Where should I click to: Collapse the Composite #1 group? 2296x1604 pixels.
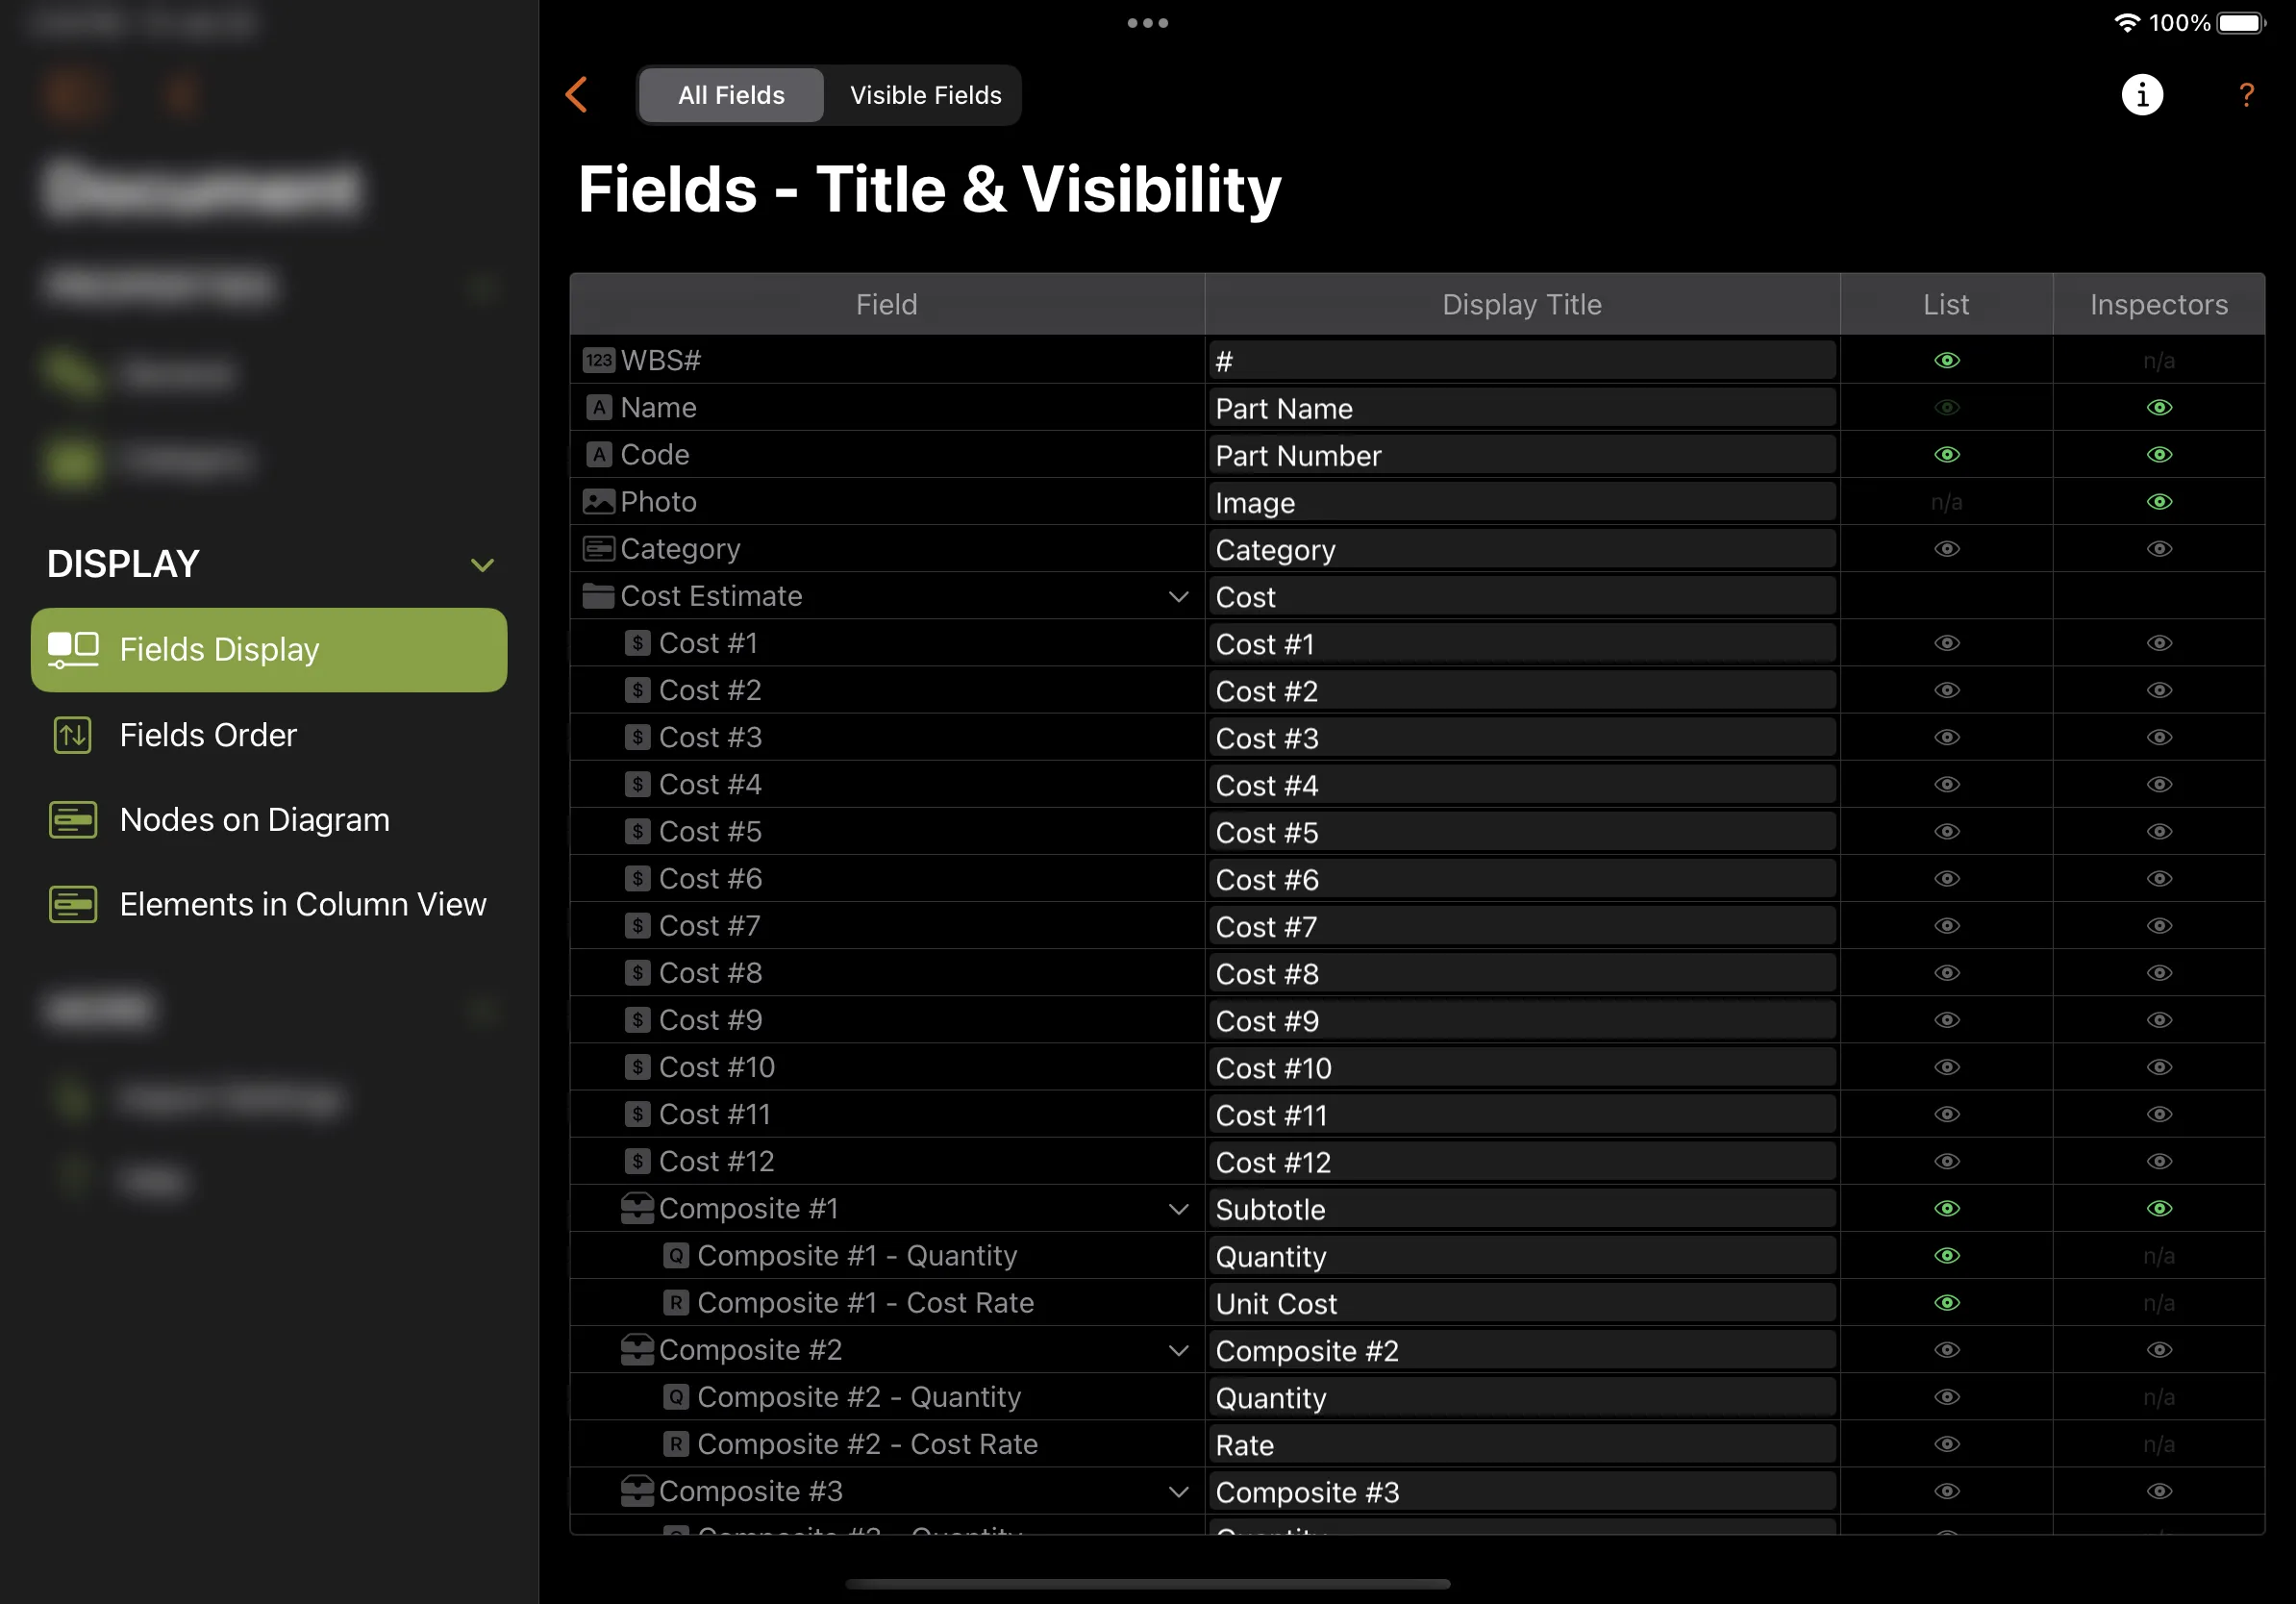click(1178, 1208)
